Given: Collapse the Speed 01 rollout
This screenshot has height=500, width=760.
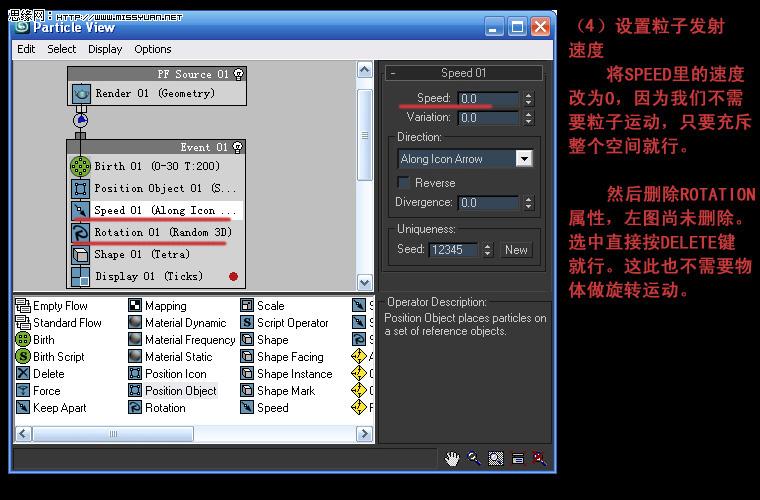Looking at the screenshot, I should 393,73.
